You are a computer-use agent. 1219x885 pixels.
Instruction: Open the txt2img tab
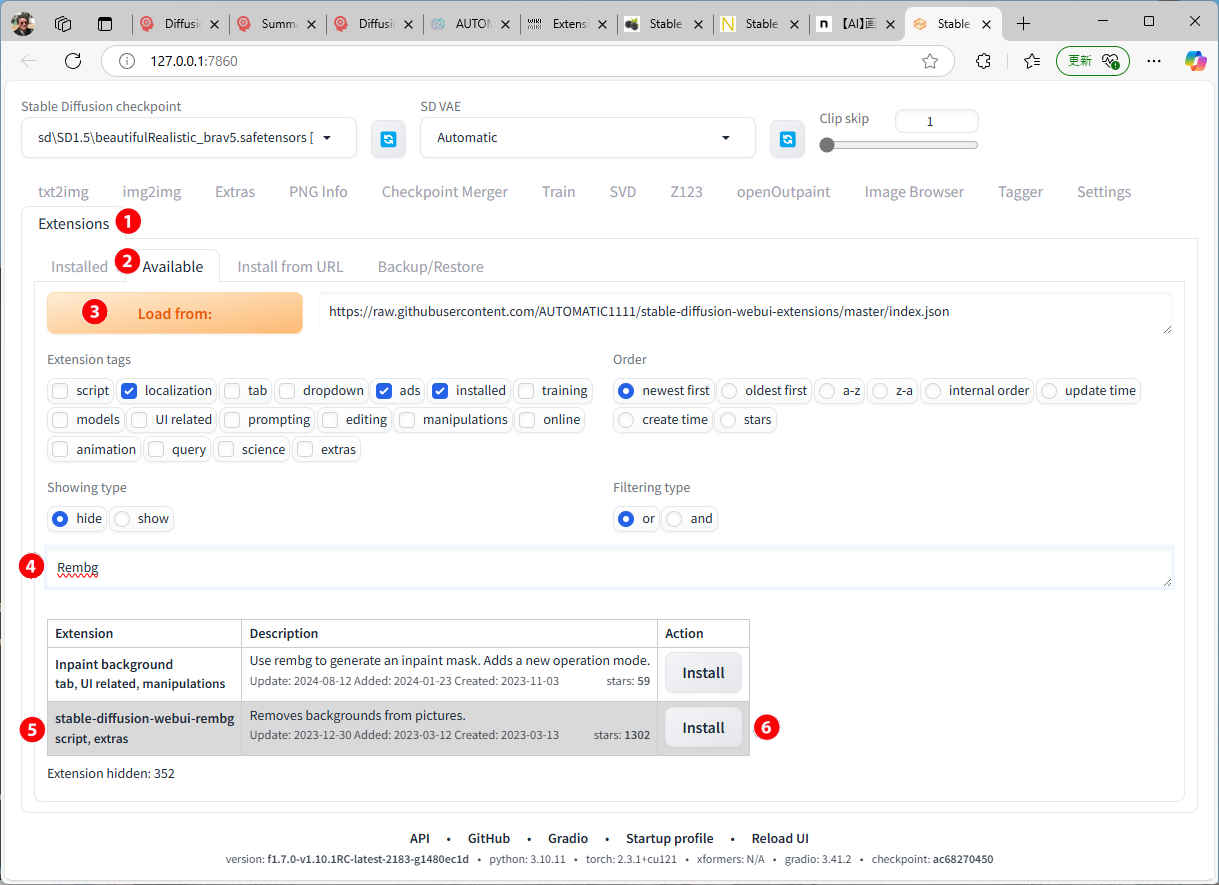click(x=63, y=192)
